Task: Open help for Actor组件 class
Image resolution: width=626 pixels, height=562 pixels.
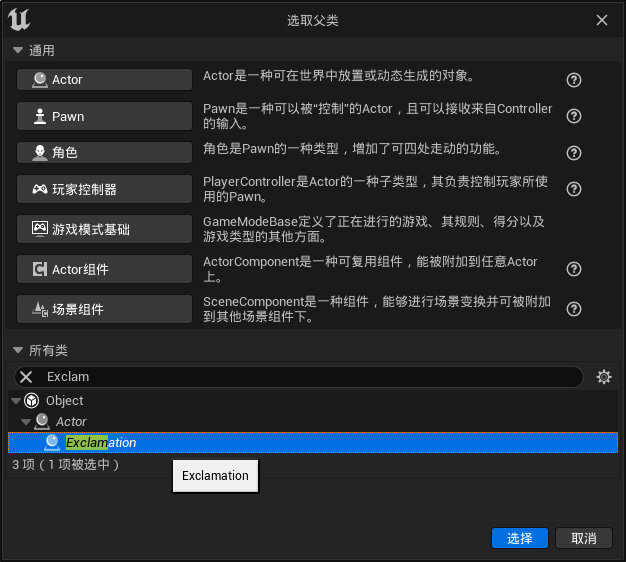Action: pos(574,269)
